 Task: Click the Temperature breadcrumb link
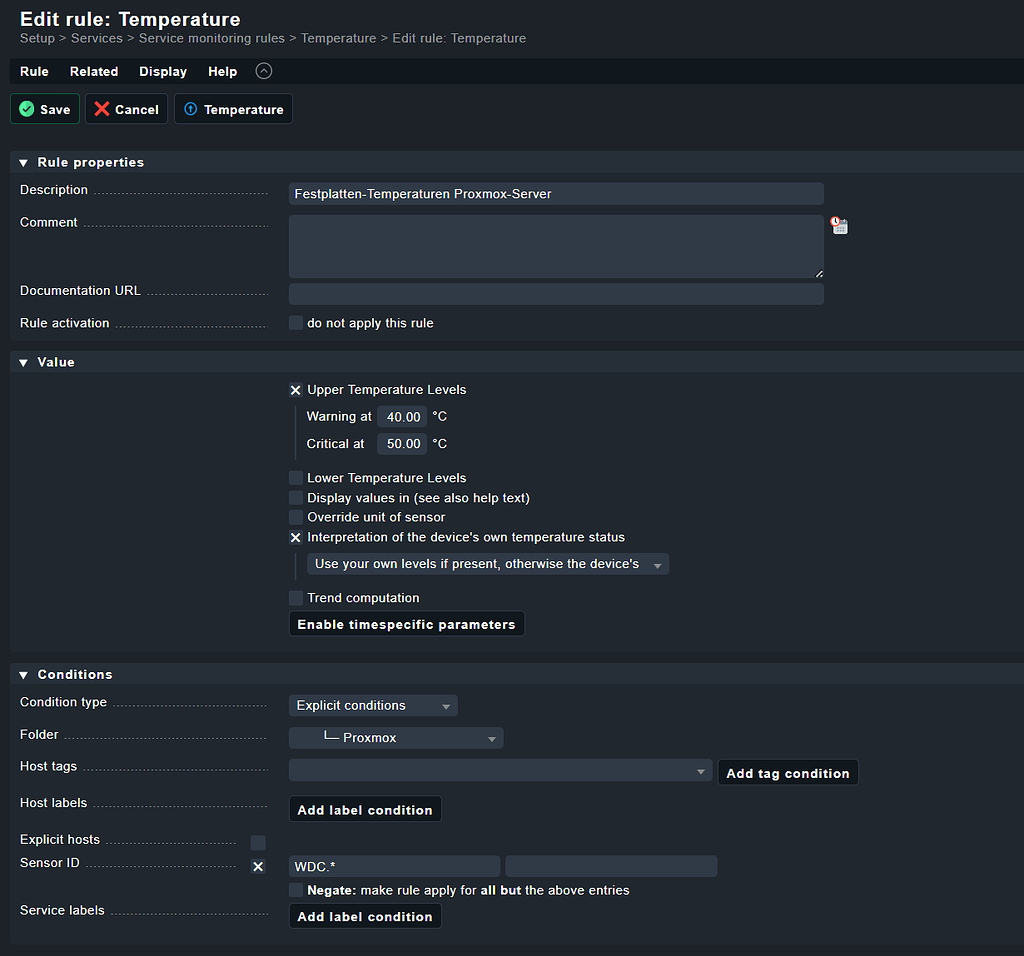[x=338, y=38]
